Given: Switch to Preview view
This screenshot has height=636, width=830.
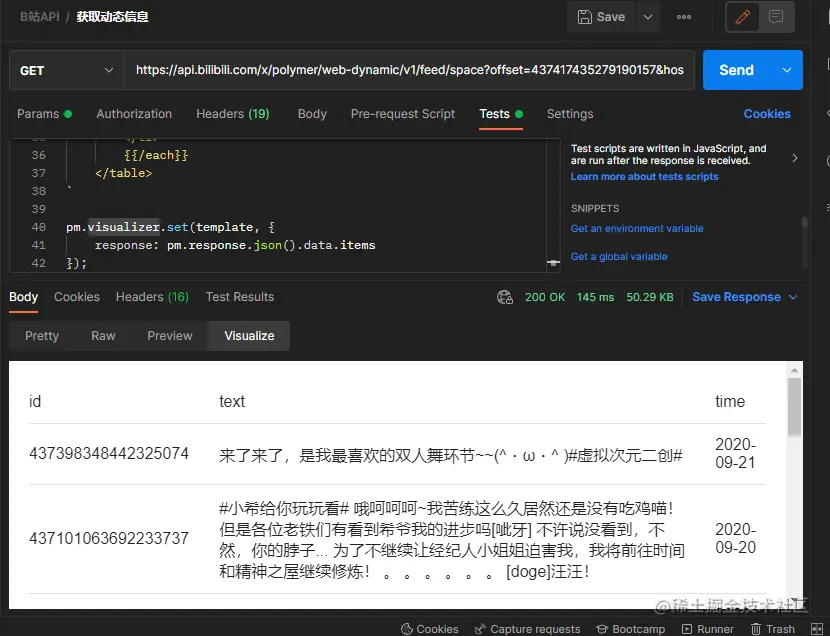Looking at the screenshot, I should tap(169, 336).
